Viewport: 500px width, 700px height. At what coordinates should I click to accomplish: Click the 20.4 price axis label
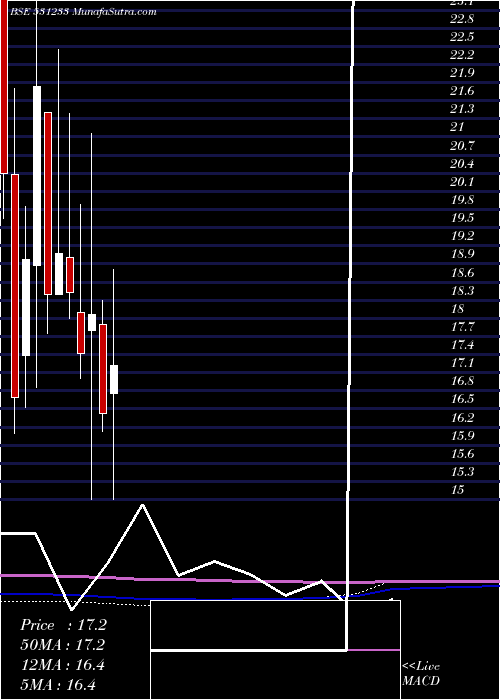pyautogui.click(x=462, y=164)
